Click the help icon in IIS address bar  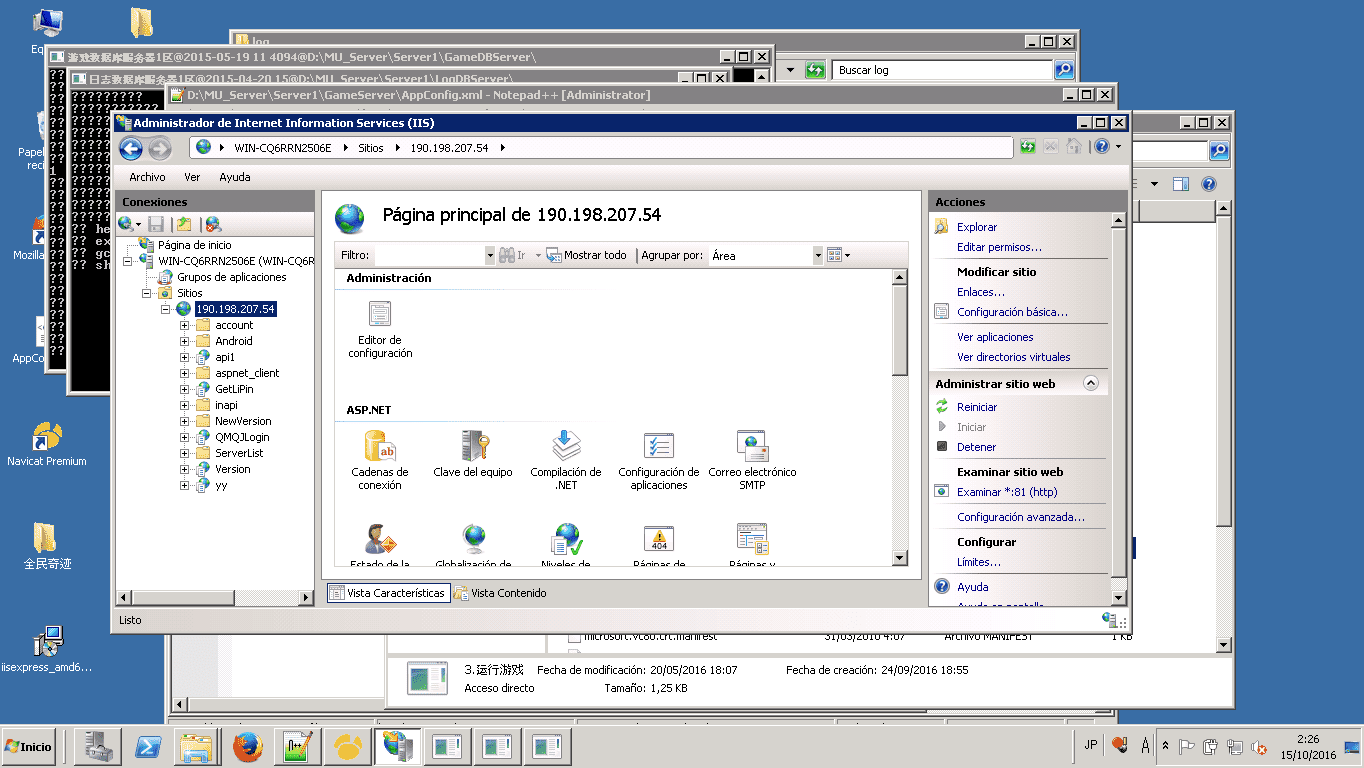tap(1101, 147)
